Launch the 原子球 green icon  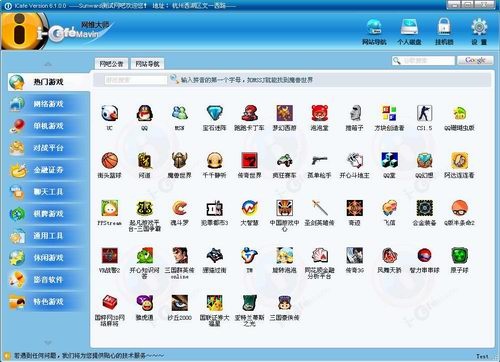pyautogui.click(x=459, y=256)
